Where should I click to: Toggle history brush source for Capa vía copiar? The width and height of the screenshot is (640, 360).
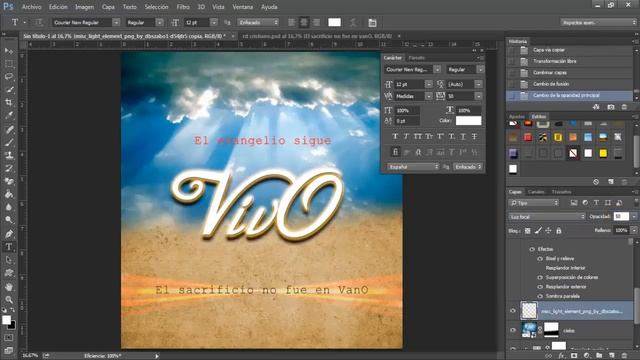tap(511, 50)
